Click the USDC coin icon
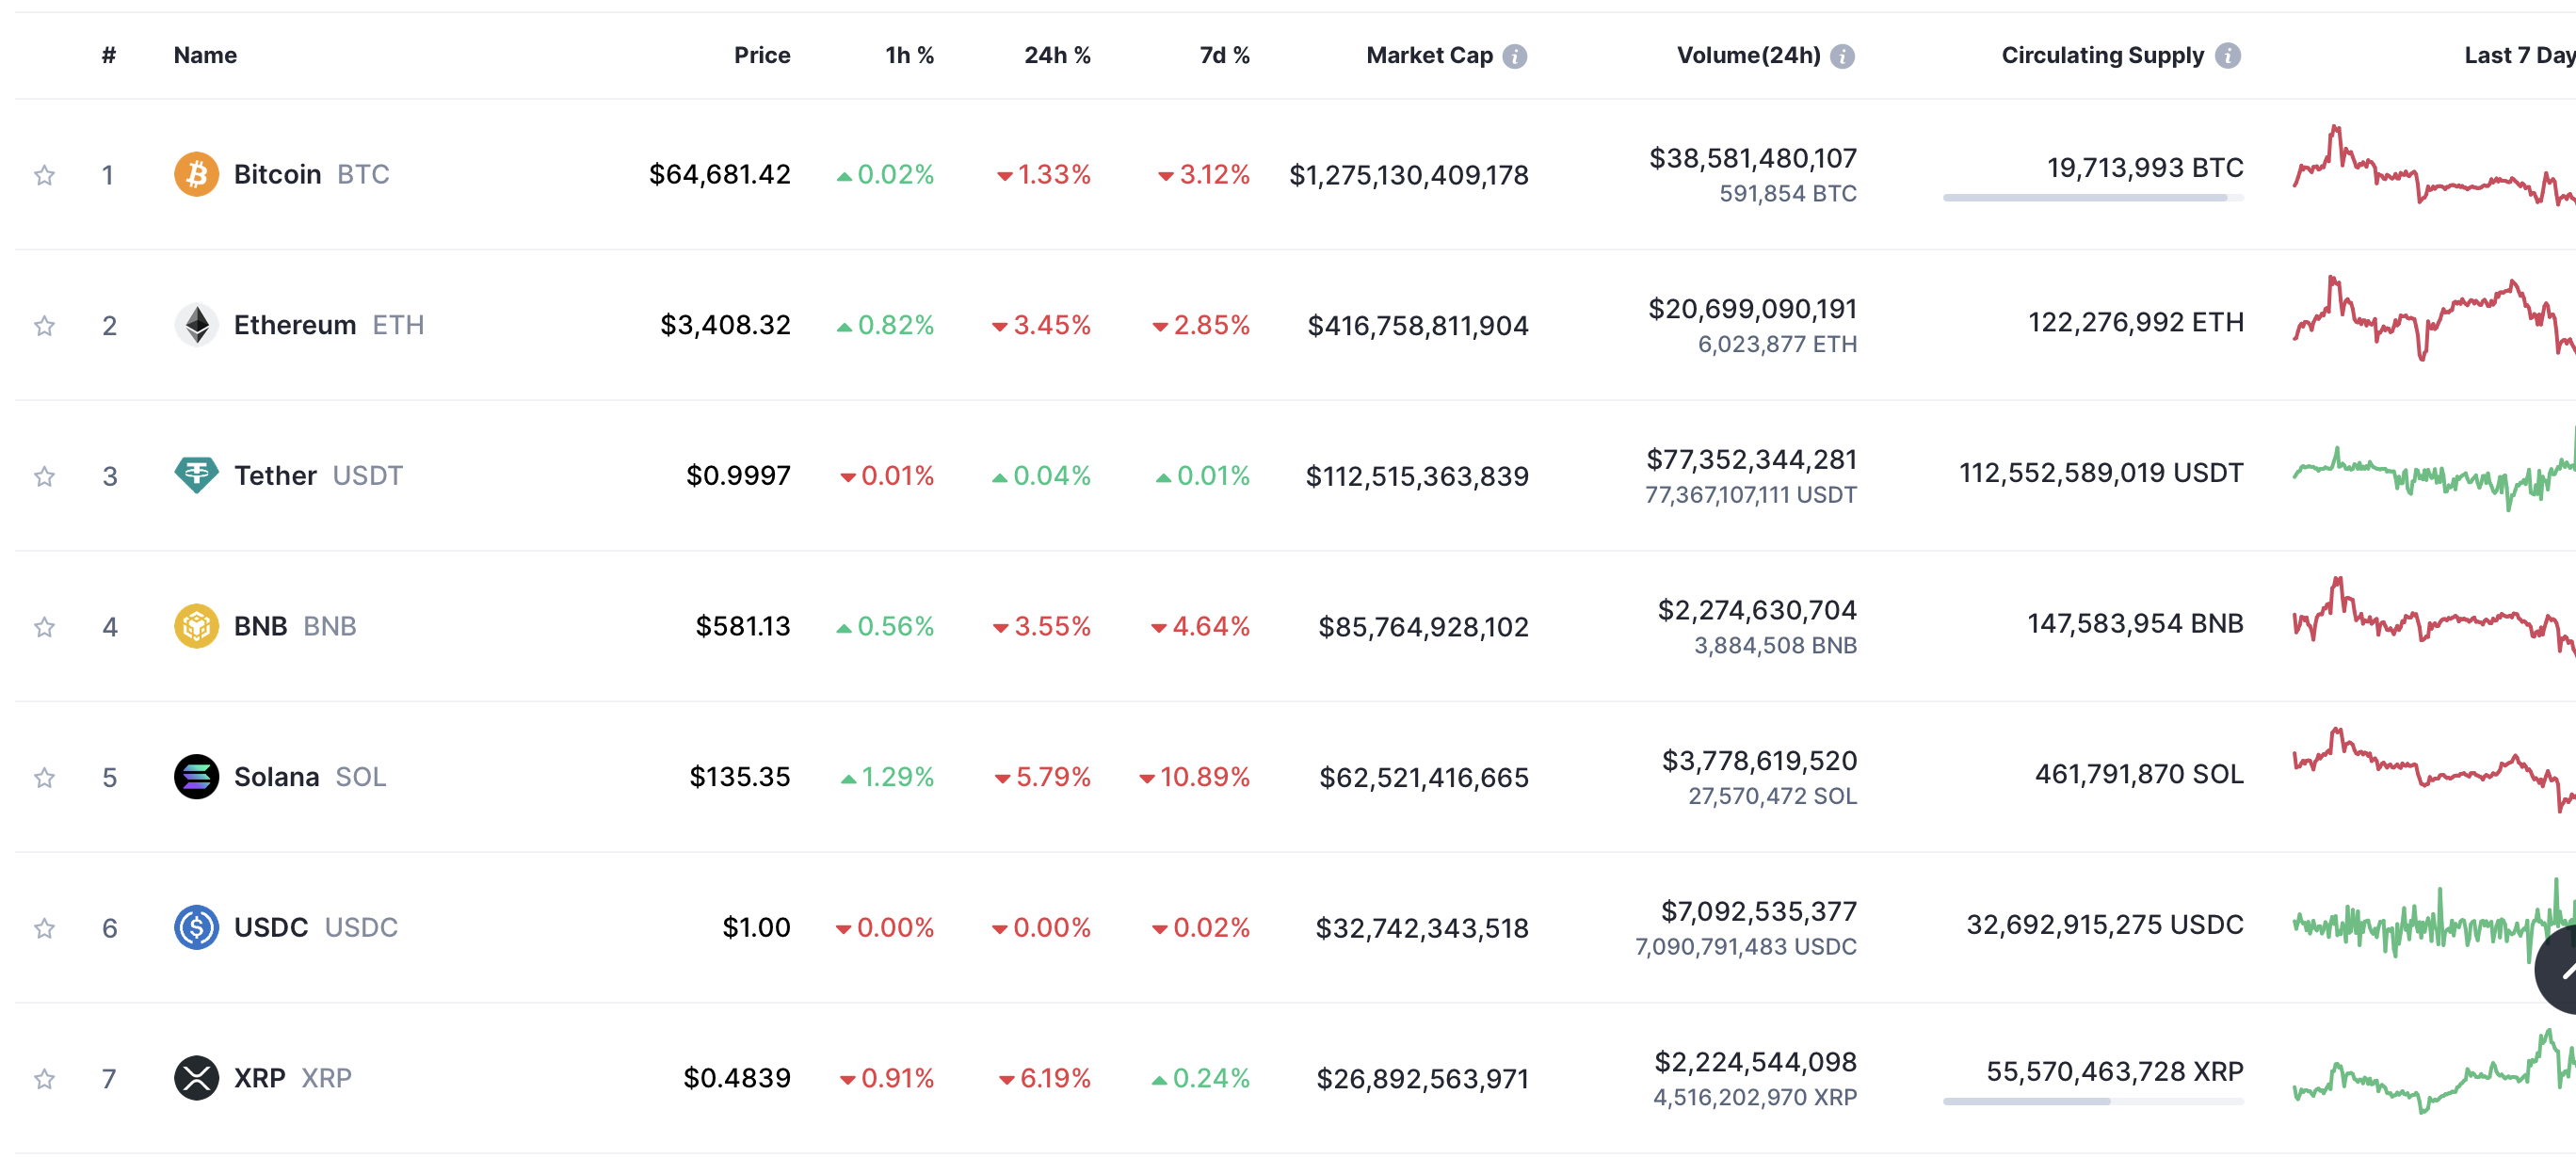The image size is (2576, 1158). [196, 927]
